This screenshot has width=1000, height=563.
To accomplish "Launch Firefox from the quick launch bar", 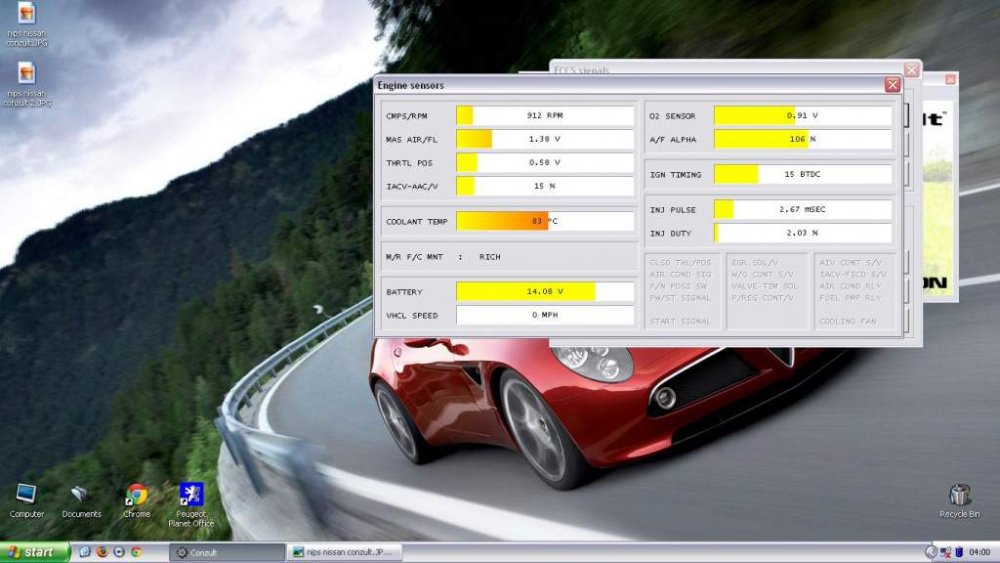I will click(102, 552).
